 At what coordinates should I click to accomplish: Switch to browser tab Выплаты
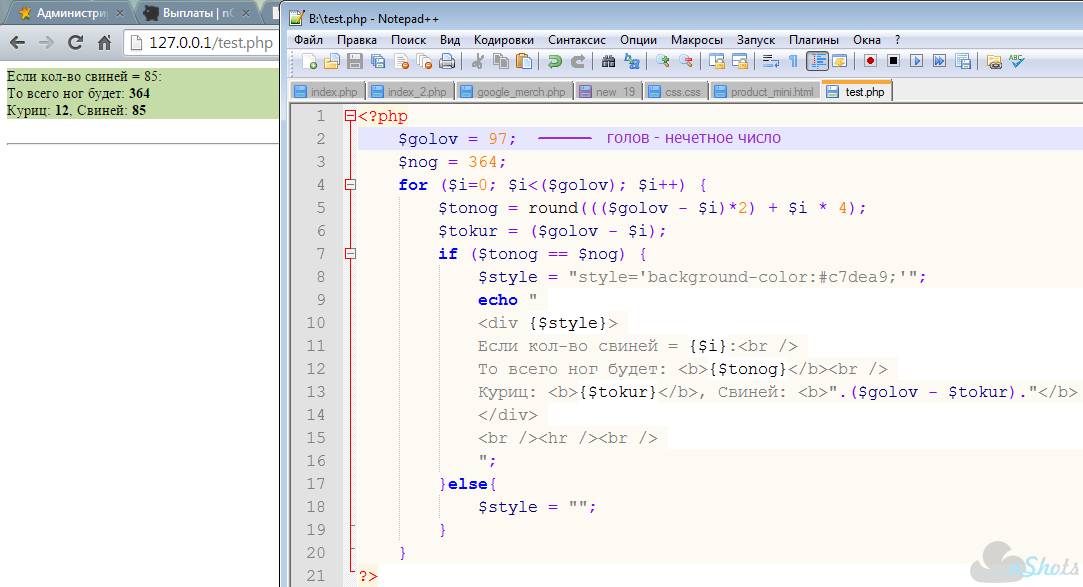(x=195, y=13)
